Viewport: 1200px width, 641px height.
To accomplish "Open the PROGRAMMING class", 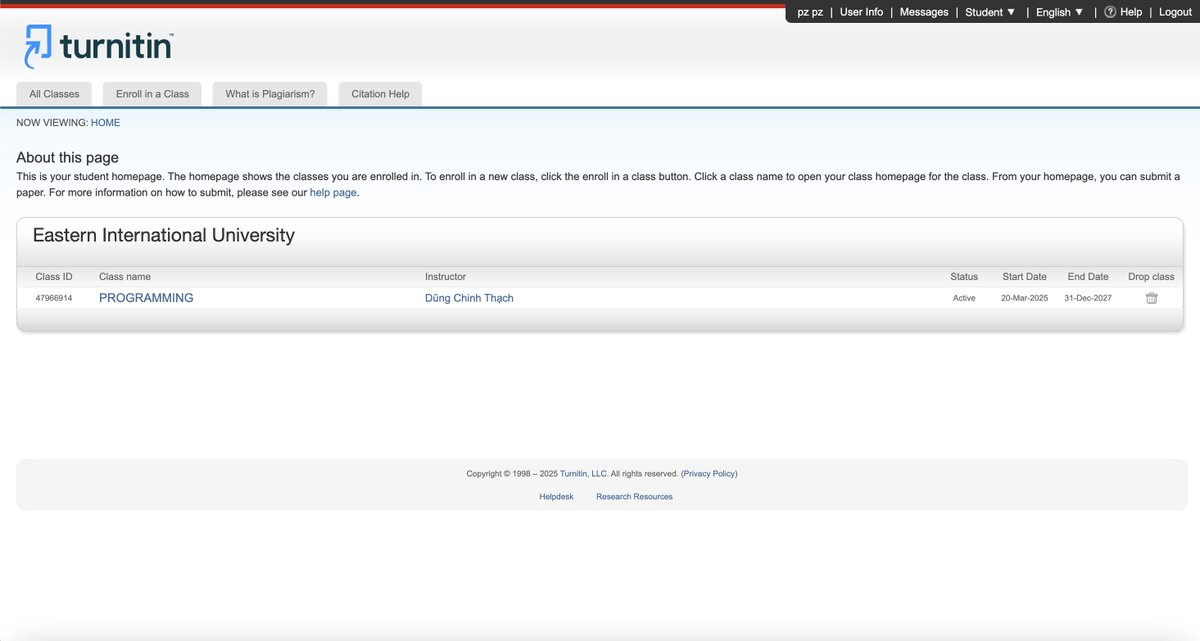I will pyautogui.click(x=146, y=298).
